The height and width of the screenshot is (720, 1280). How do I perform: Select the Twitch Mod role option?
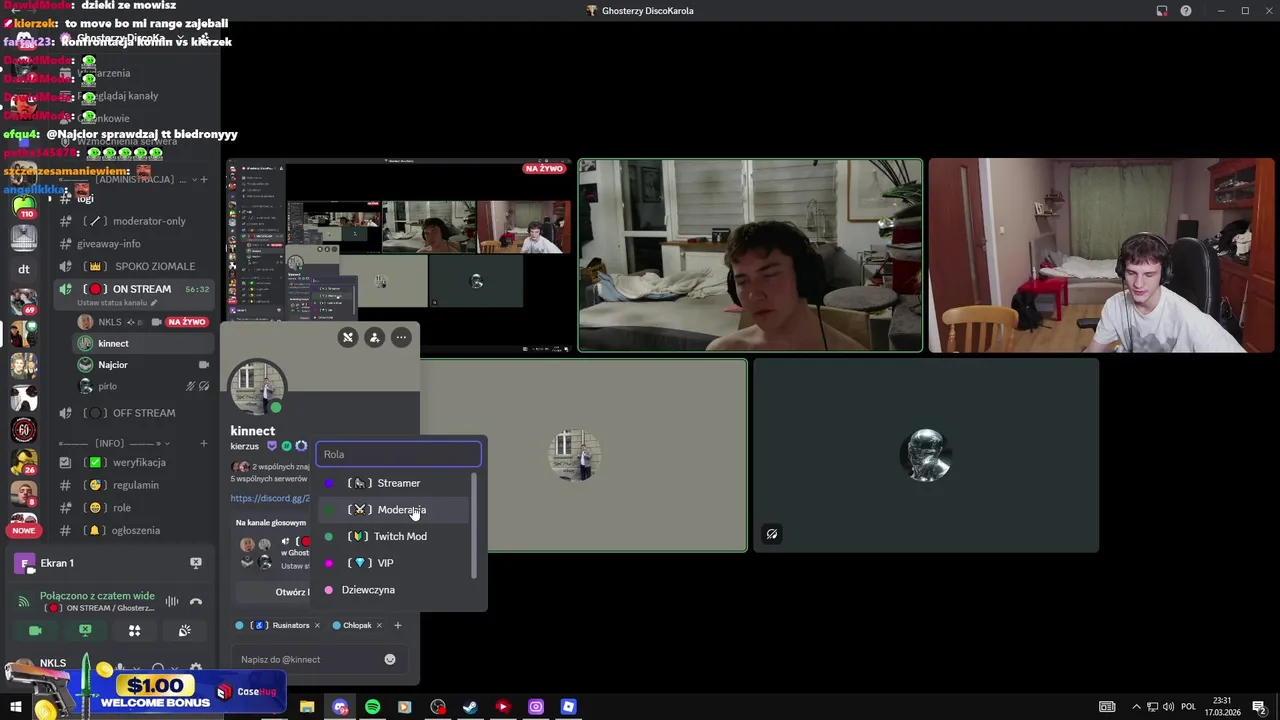tap(395, 536)
